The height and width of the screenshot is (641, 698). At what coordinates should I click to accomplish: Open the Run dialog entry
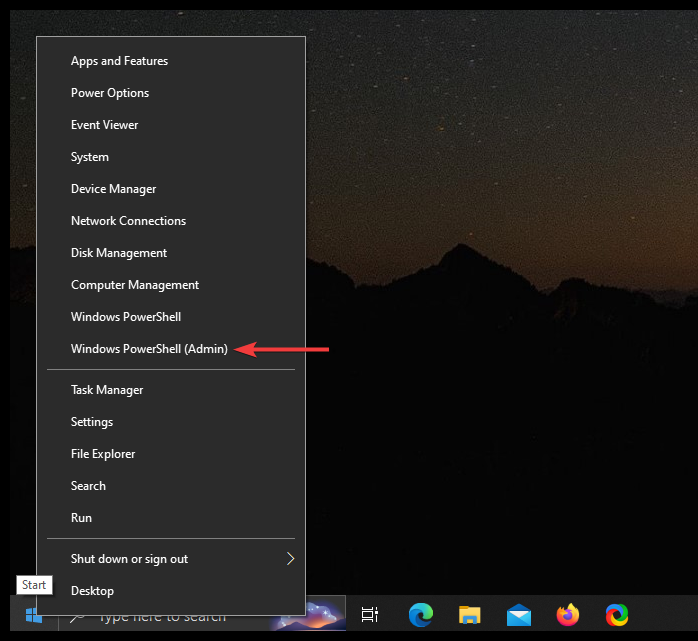point(171,518)
